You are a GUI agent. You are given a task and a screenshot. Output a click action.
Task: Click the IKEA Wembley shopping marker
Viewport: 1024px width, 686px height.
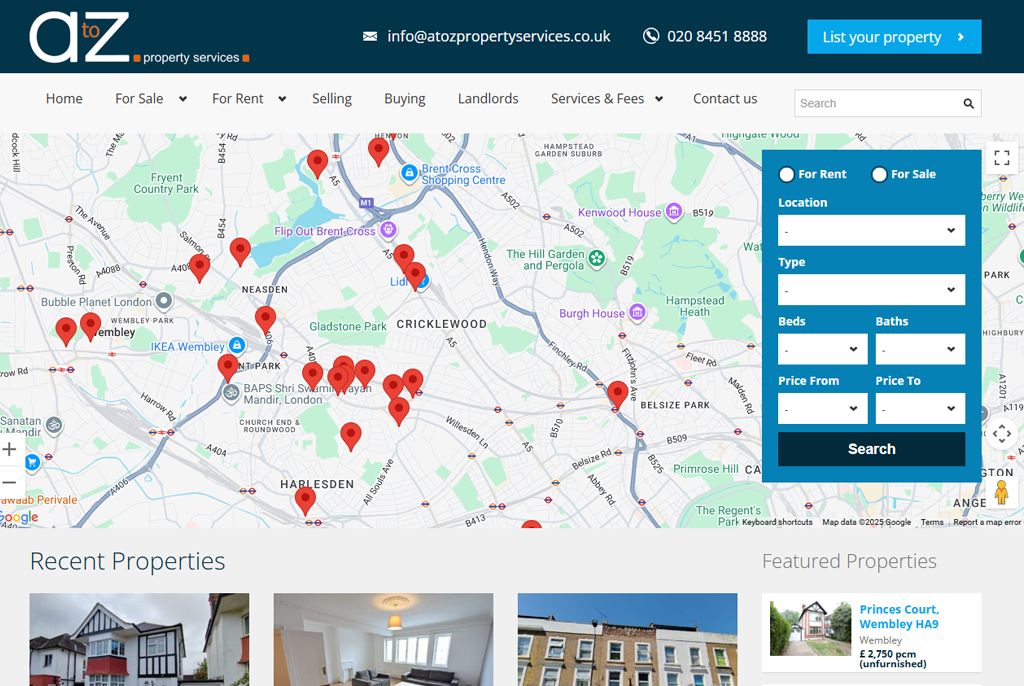pos(237,345)
